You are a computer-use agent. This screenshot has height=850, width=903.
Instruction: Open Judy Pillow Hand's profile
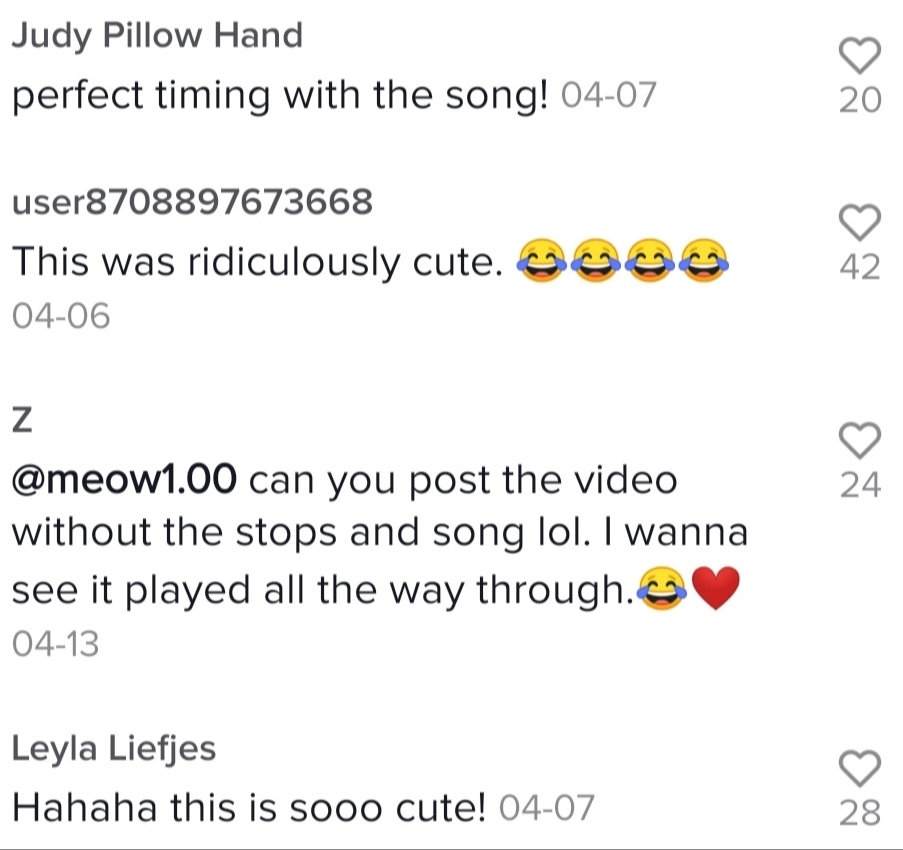(x=157, y=36)
